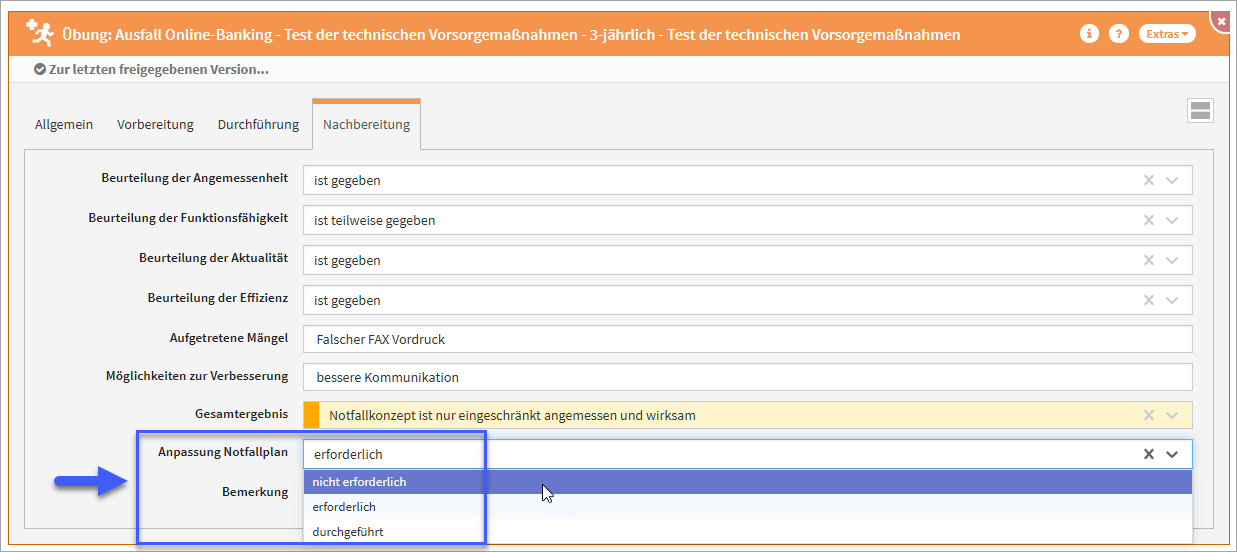
Task: Click the 'Beurteilung der Effizienz' label
Action: 218,298
